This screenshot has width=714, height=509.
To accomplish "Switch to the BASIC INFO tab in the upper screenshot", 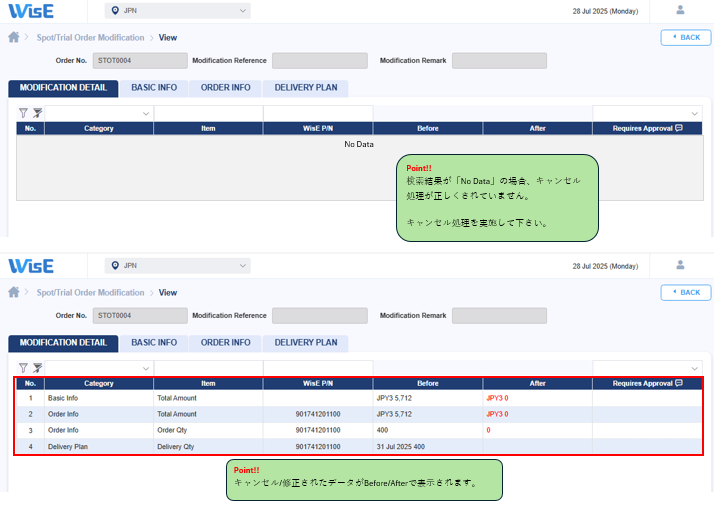I will coord(154,88).
